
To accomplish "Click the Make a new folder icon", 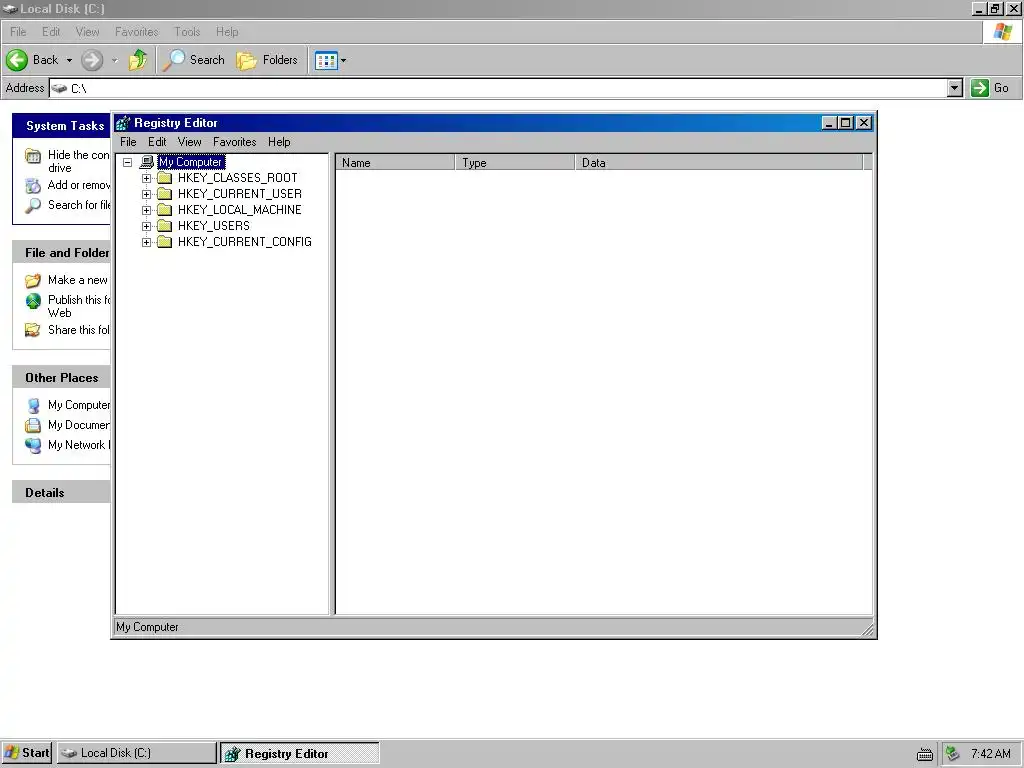I will (x=33, y=281).
